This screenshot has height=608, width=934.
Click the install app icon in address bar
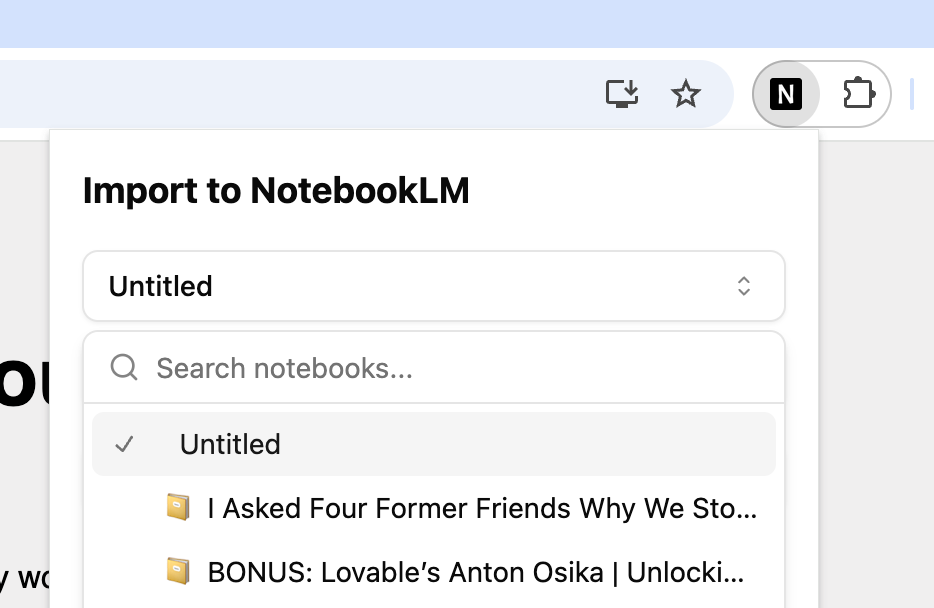(622, 94)
